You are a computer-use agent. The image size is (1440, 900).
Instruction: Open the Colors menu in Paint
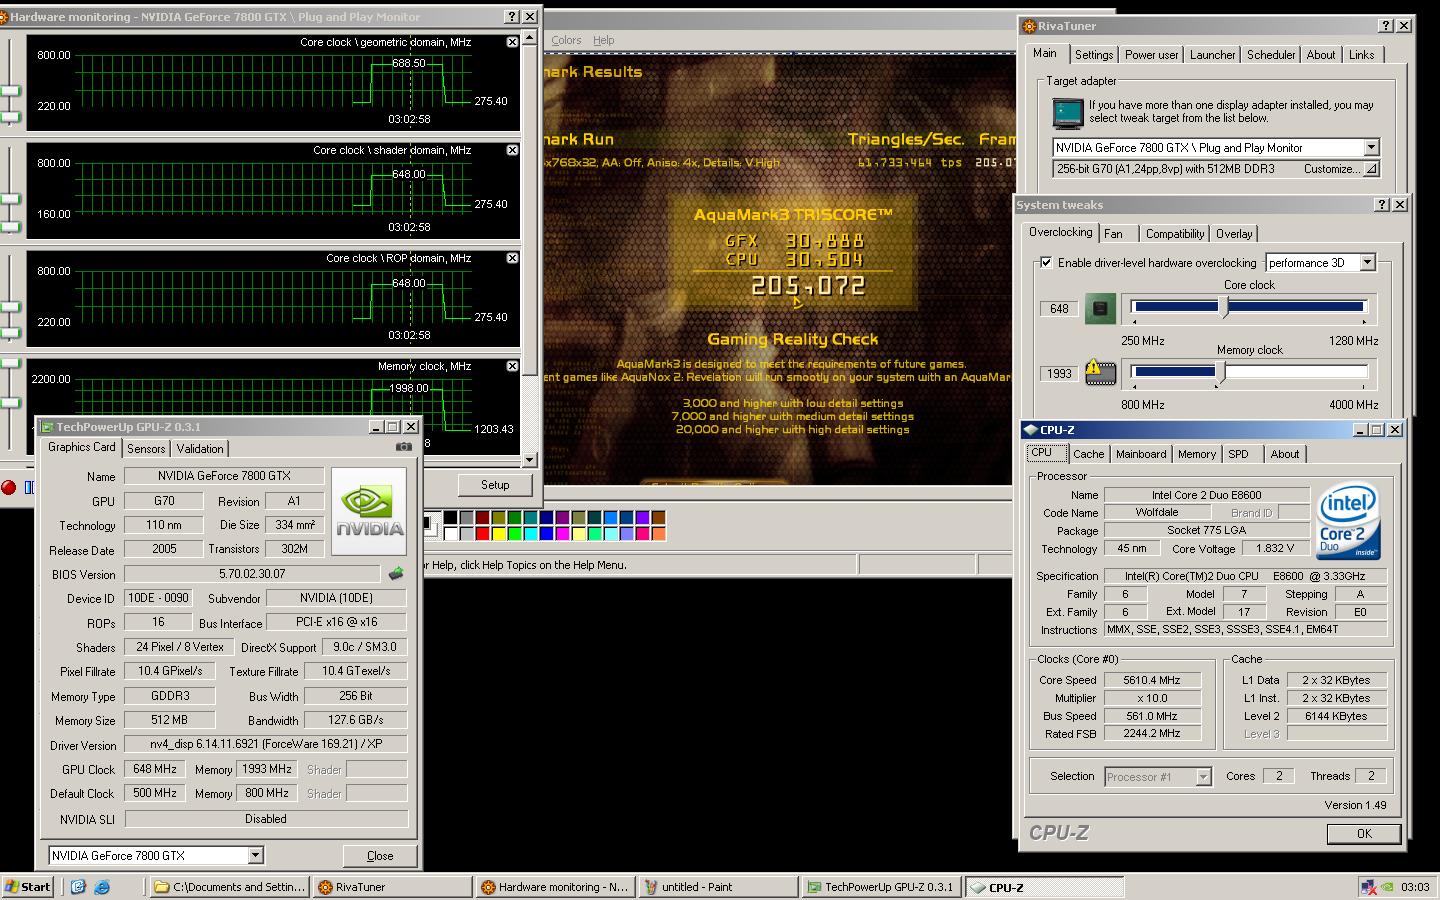566,40
